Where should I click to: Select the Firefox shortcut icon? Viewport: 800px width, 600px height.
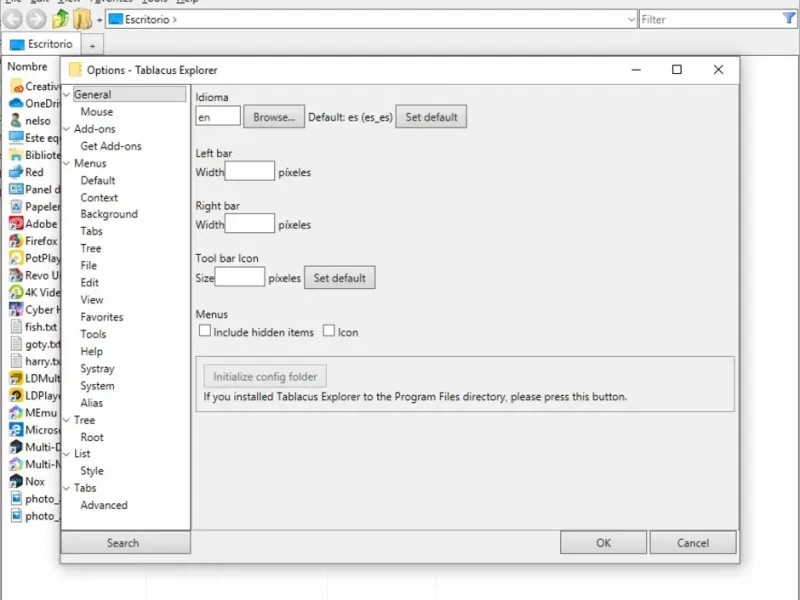[x=16, y=241]
